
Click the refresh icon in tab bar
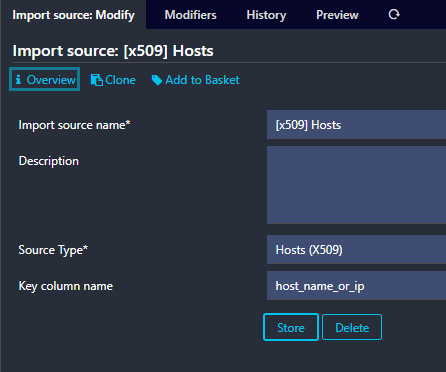[394, 14]
